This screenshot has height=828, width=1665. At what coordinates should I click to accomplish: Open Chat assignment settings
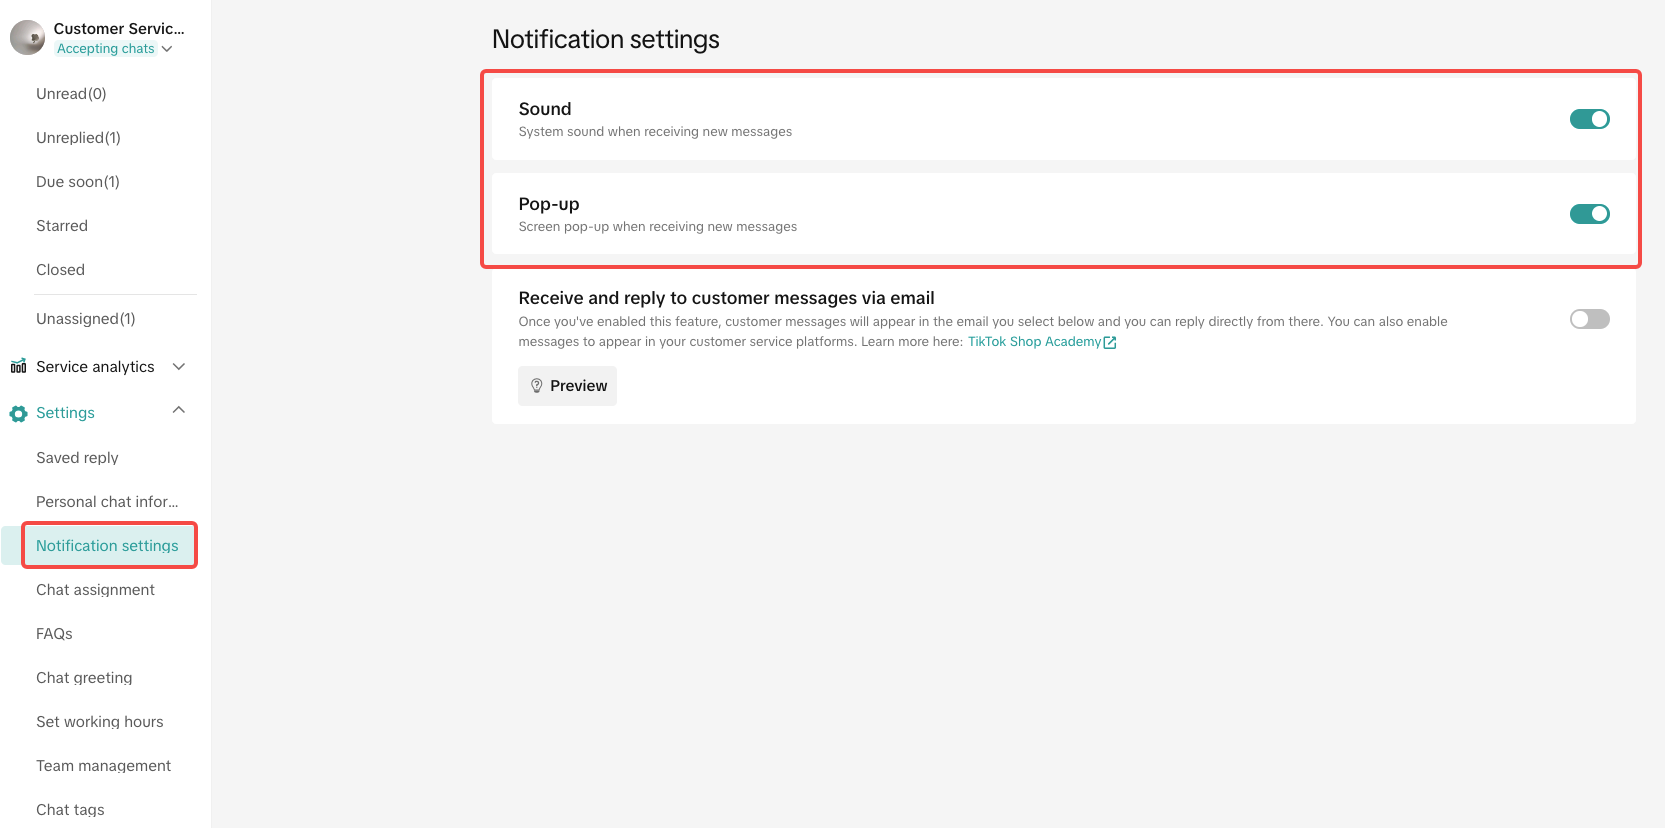(95, 590)
